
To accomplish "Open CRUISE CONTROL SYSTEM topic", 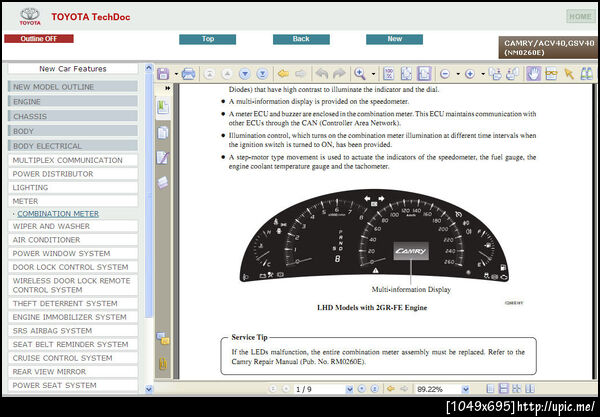I will tap(73, 358).
